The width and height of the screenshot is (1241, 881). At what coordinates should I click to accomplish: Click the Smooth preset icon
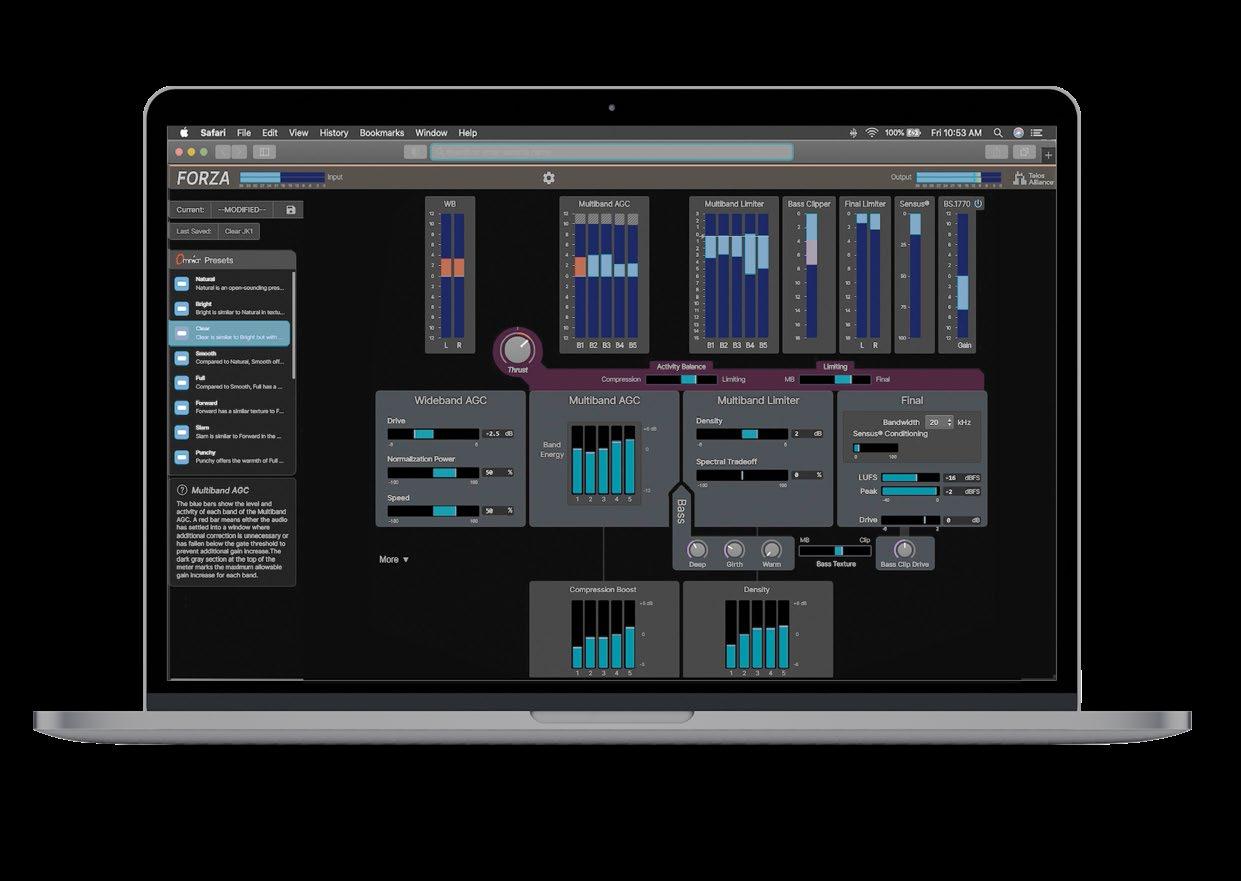[x=182, y=357]
